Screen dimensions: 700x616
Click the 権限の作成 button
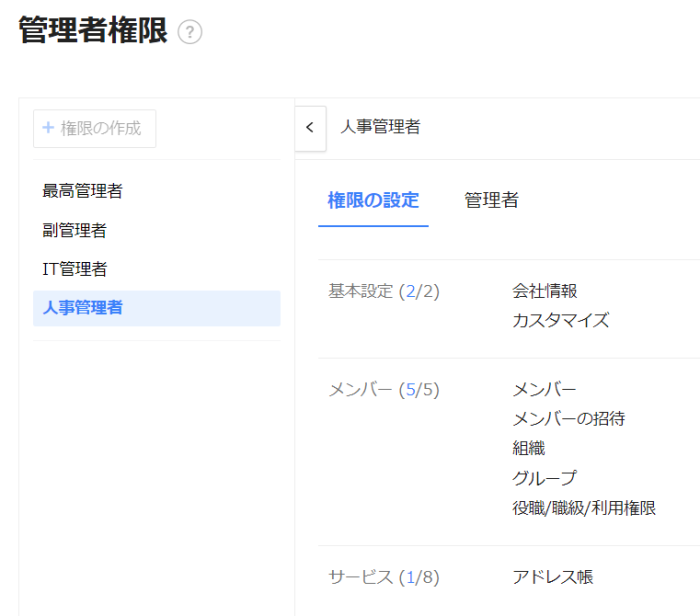click(95, 129)
